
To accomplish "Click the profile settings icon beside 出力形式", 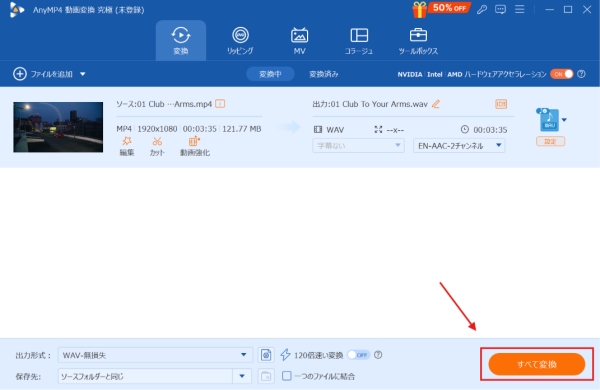I will point(266,355).
